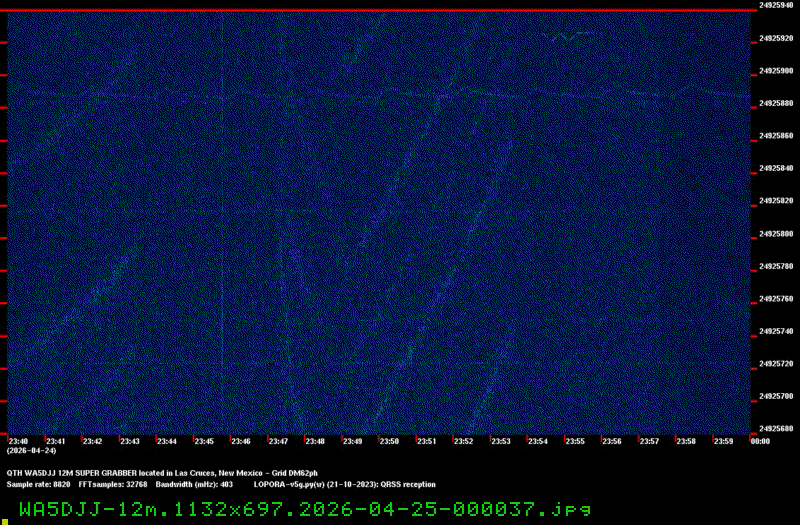Pick time axis label 23:59
800x525 pixels.
723,441
